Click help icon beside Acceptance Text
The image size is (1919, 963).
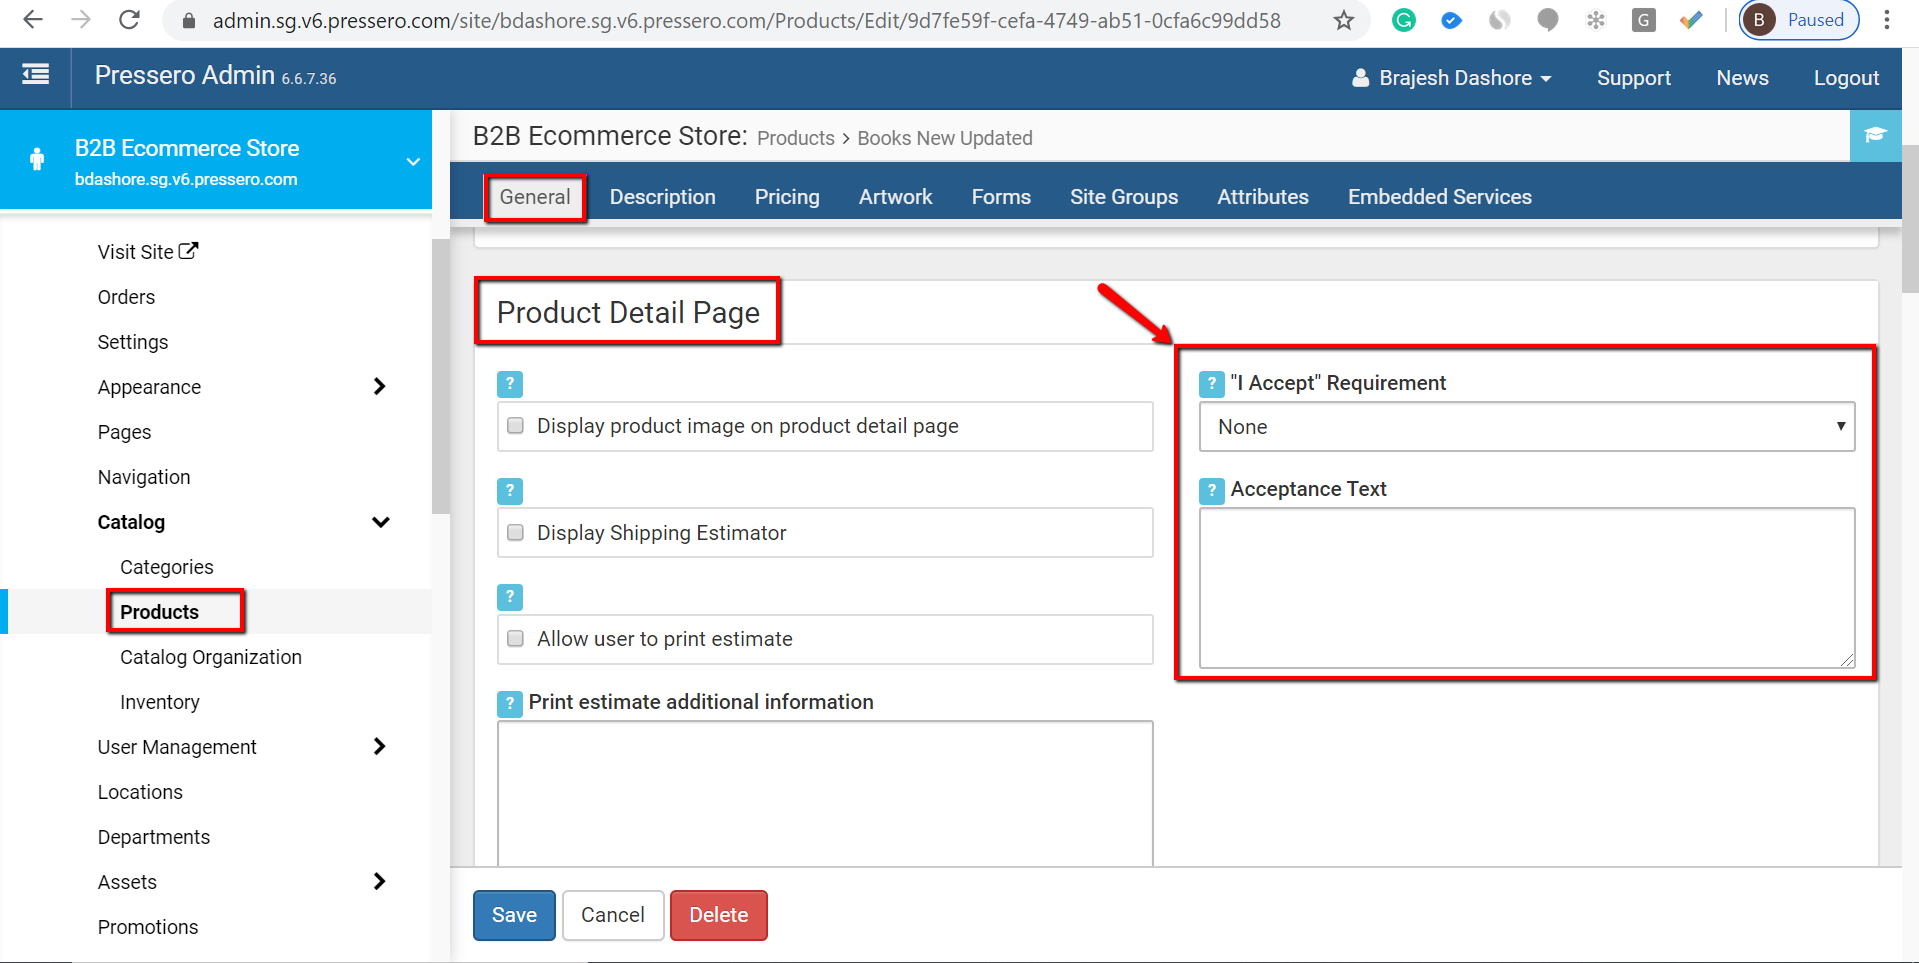(x=1212, y=490)
